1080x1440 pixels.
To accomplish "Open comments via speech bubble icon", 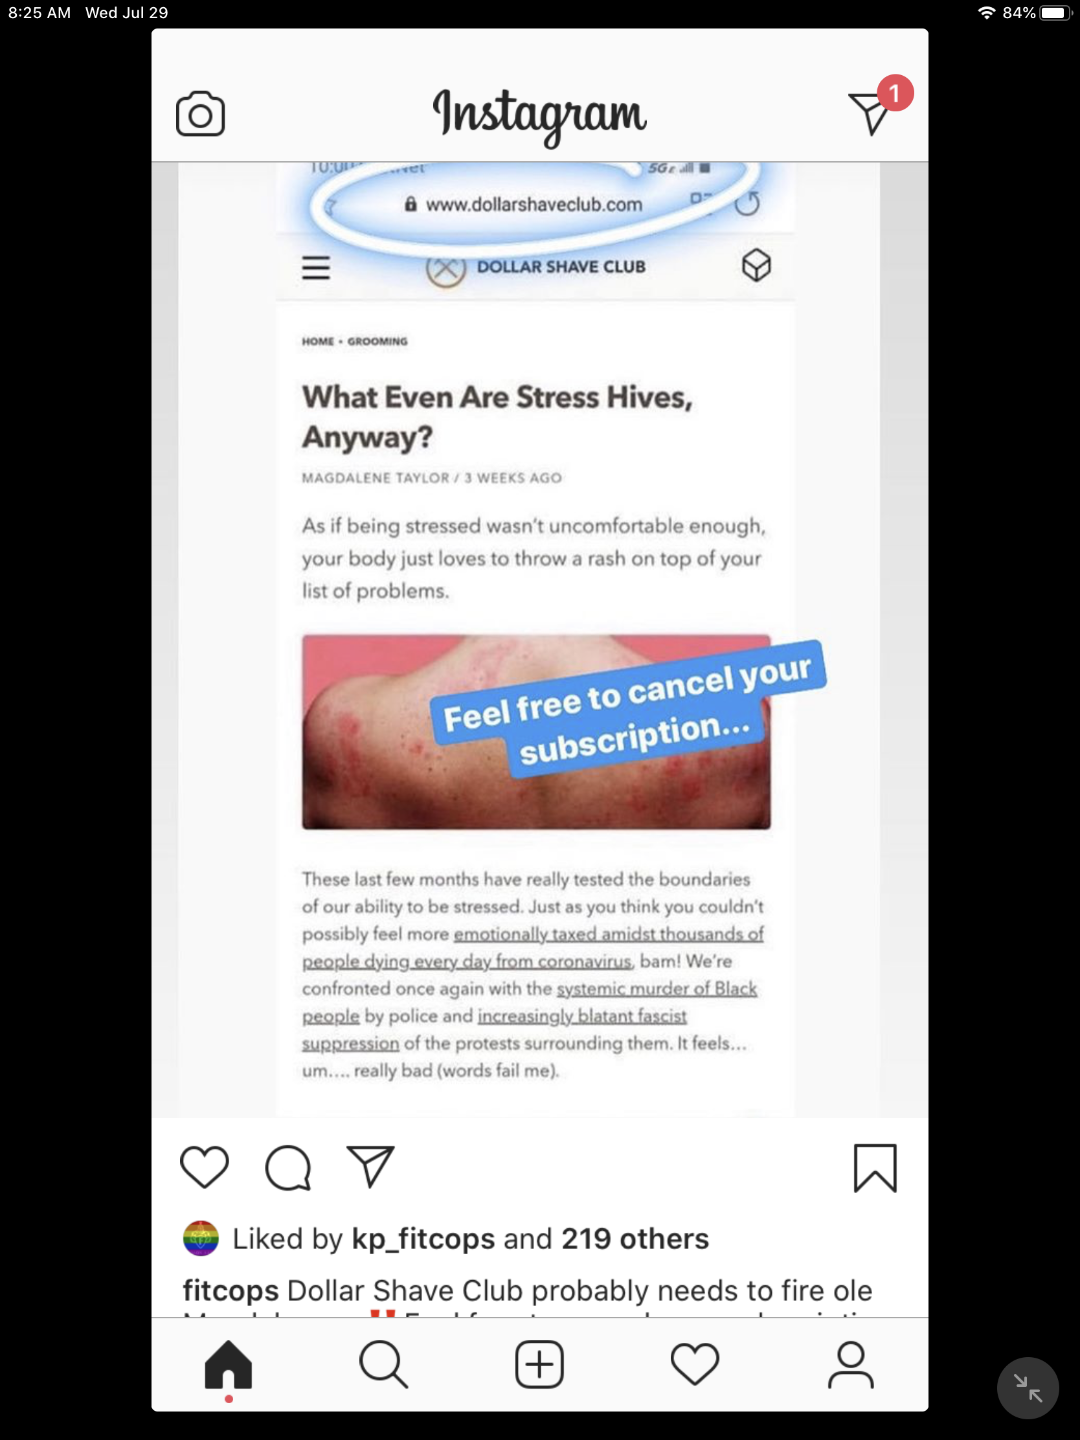I will coord(288,1167).
